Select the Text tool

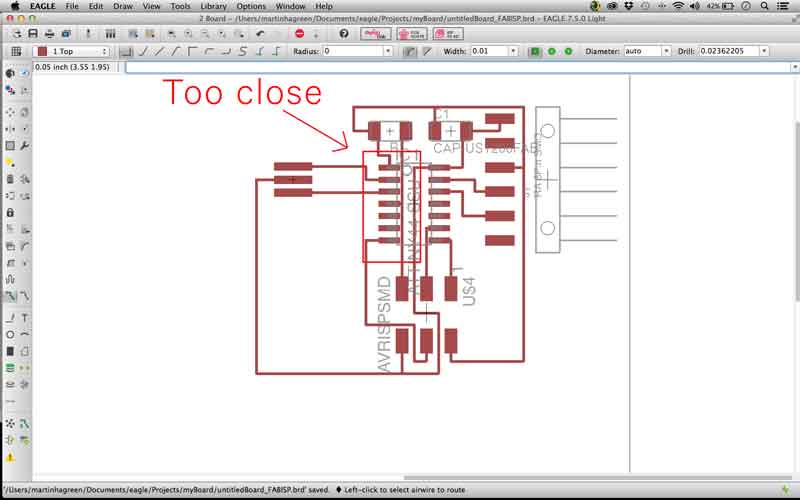pos(24,318)
